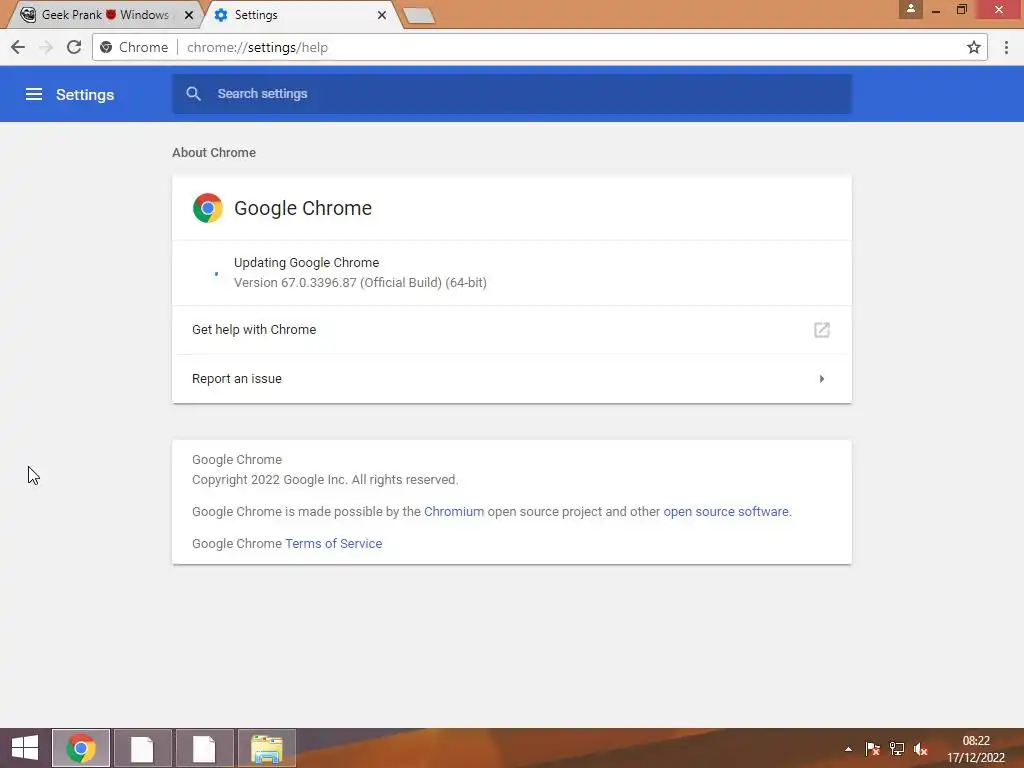The height and width of the screenshot is (768, 1024).
Task: Select the Settings tab
Action: point(301,14)
